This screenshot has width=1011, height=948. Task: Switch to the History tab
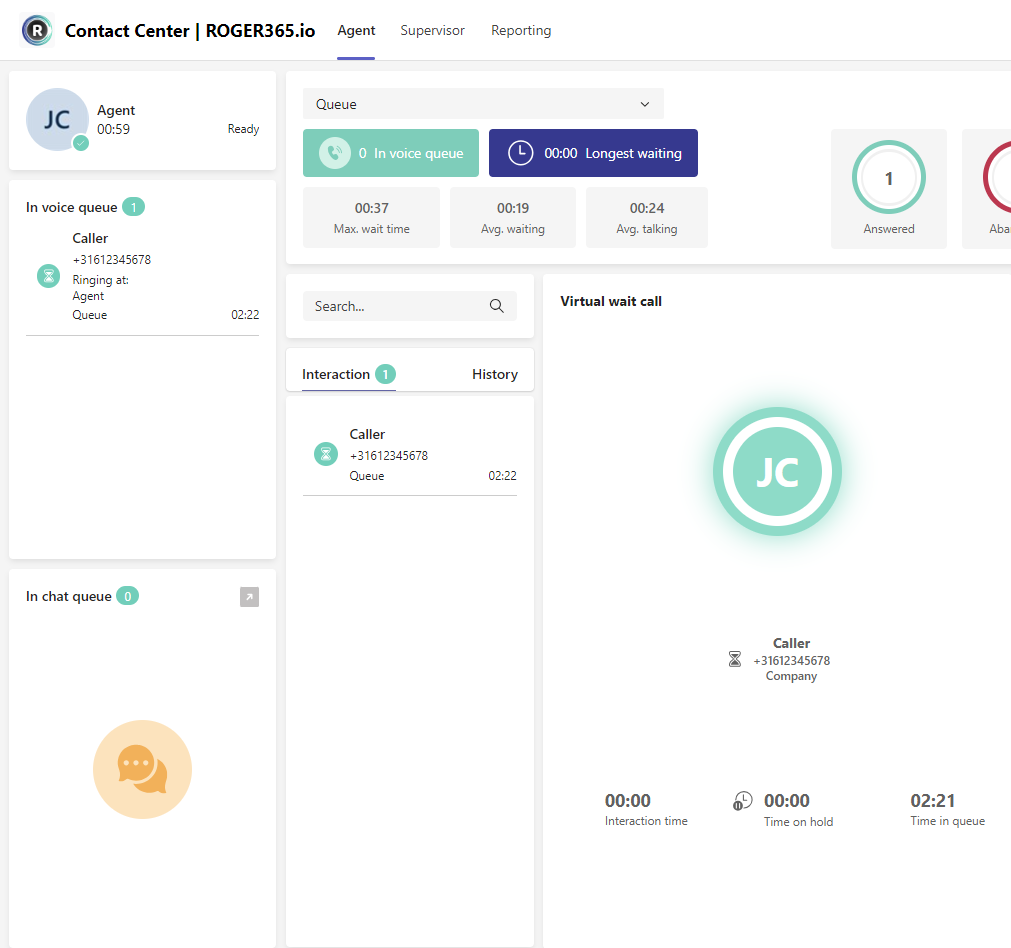(x=494, y=374)
